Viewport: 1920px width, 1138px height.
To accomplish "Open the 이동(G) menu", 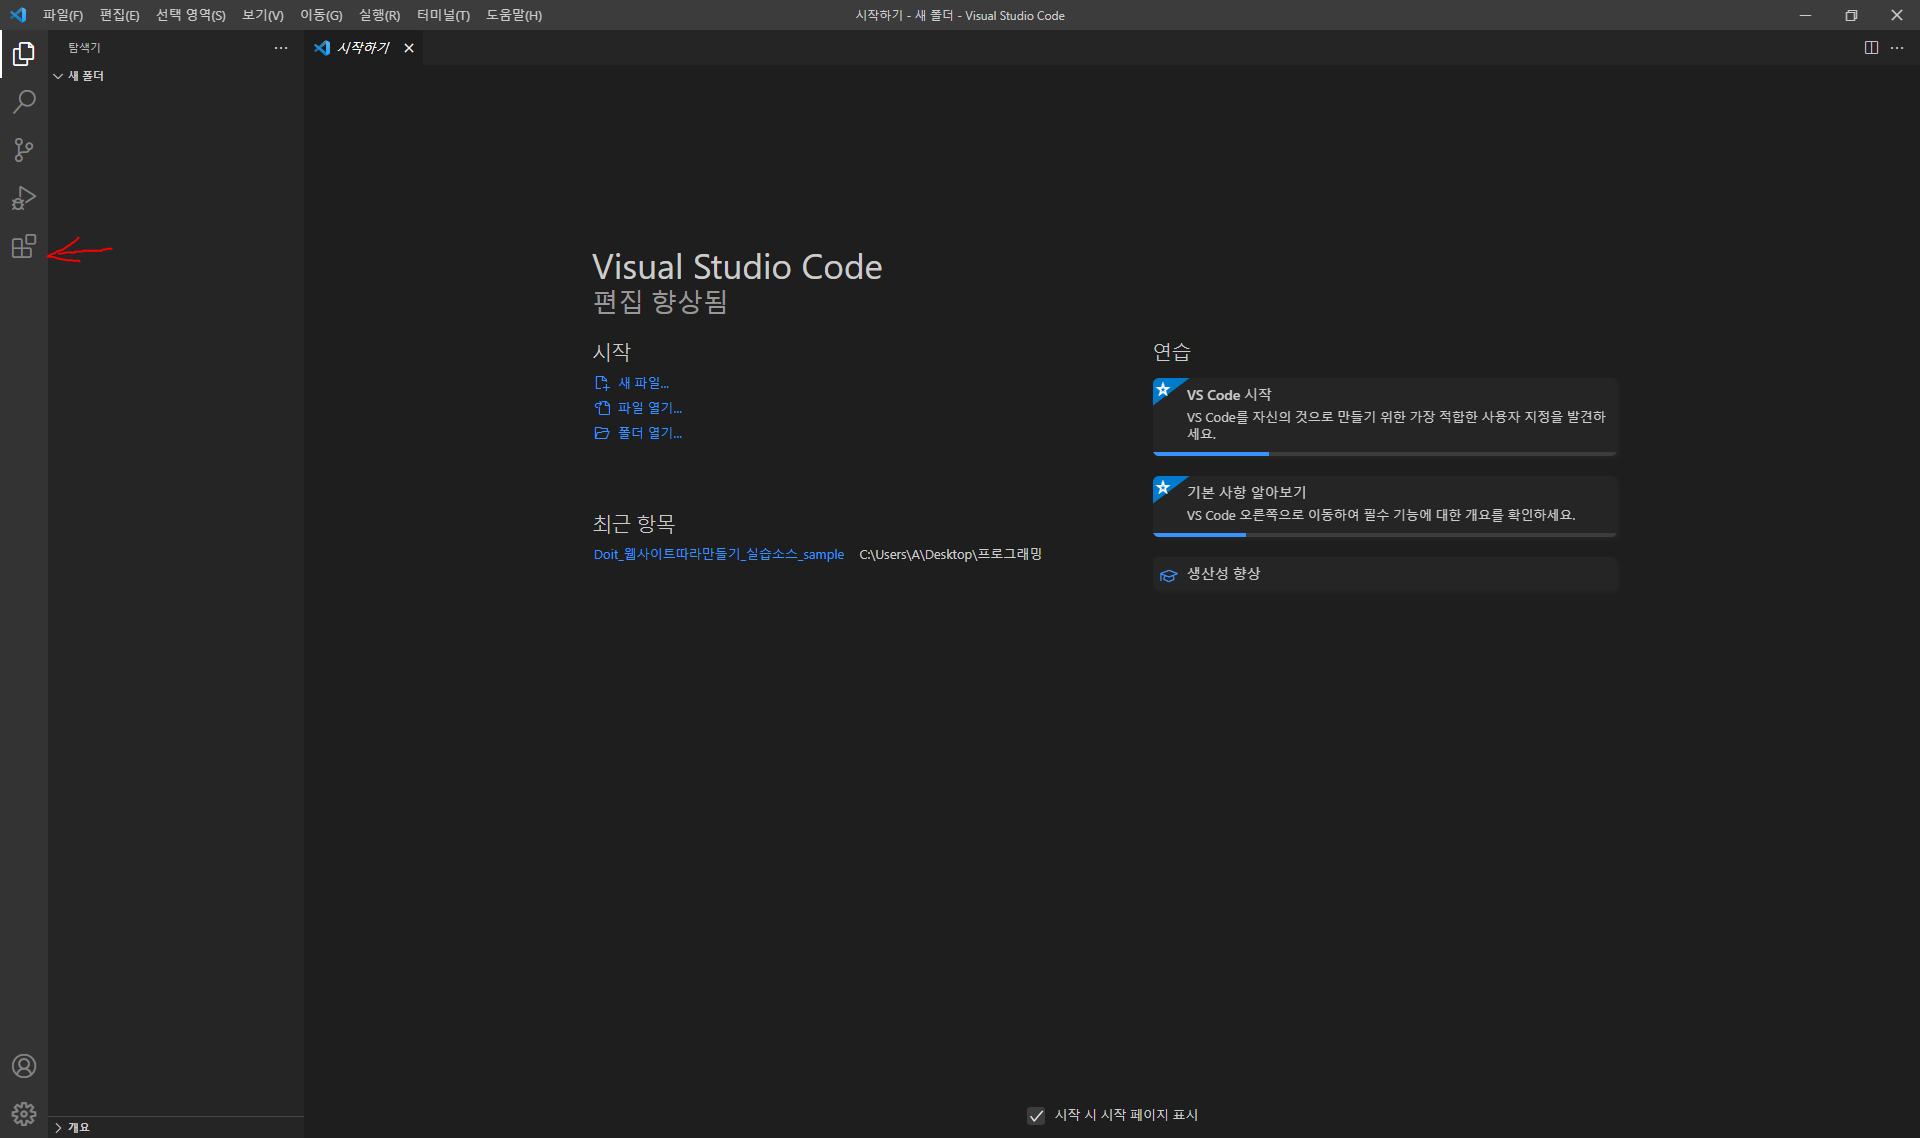I will tap(321, 15).
